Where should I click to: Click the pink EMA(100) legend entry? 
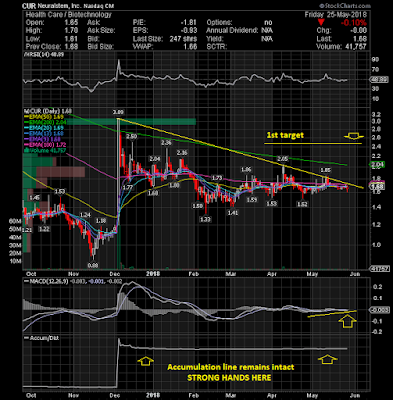[45, 145]
